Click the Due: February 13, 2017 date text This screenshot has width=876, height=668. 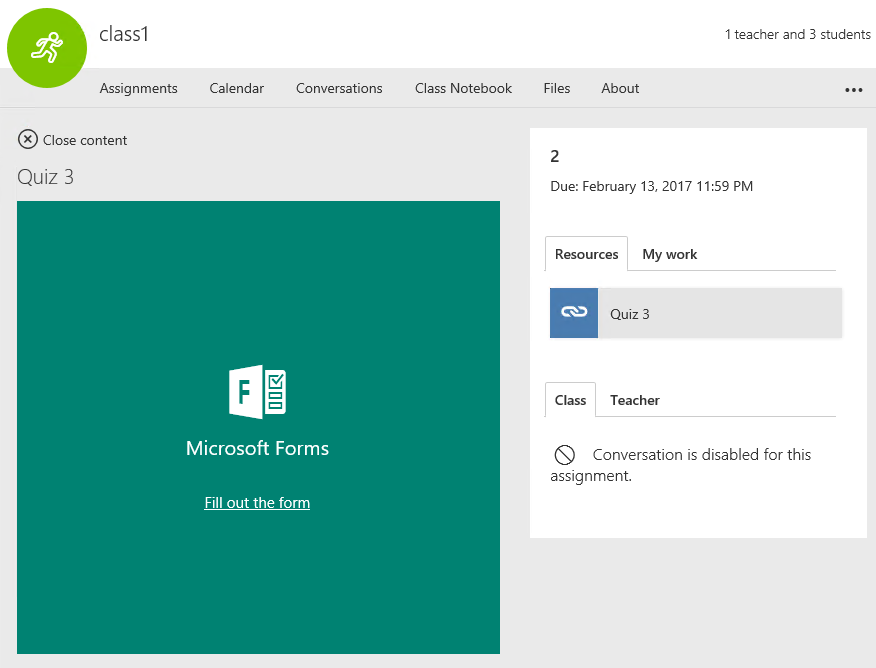pyautogui.click(x=651, y=186)
